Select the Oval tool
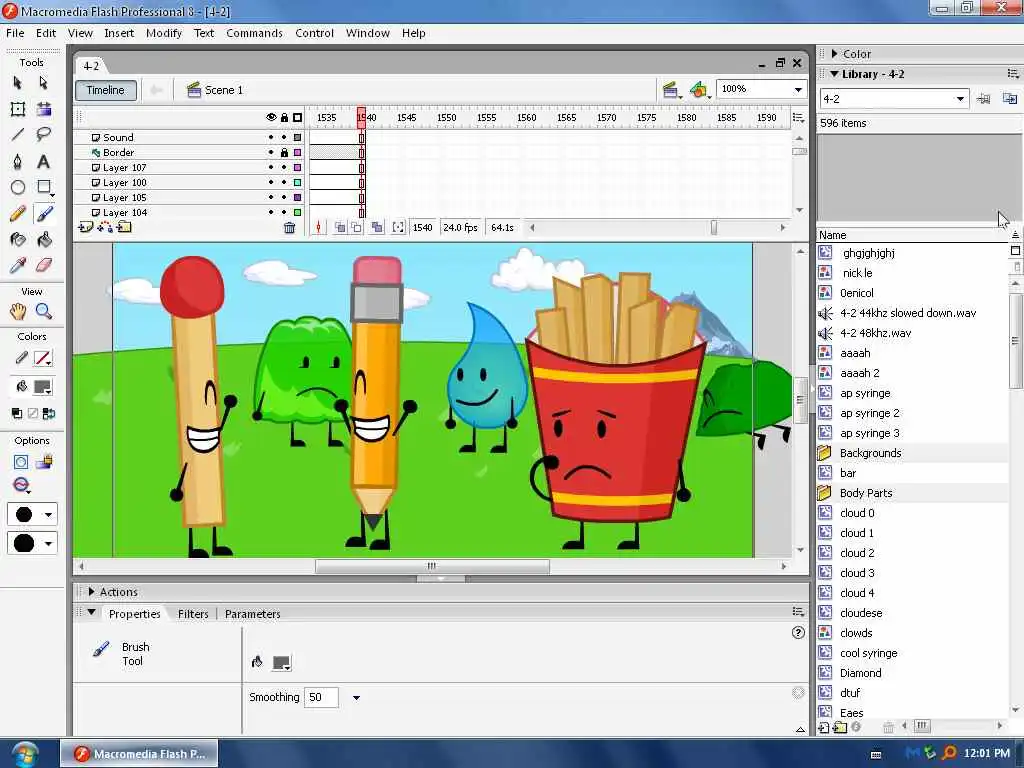 tap(18, 187)
